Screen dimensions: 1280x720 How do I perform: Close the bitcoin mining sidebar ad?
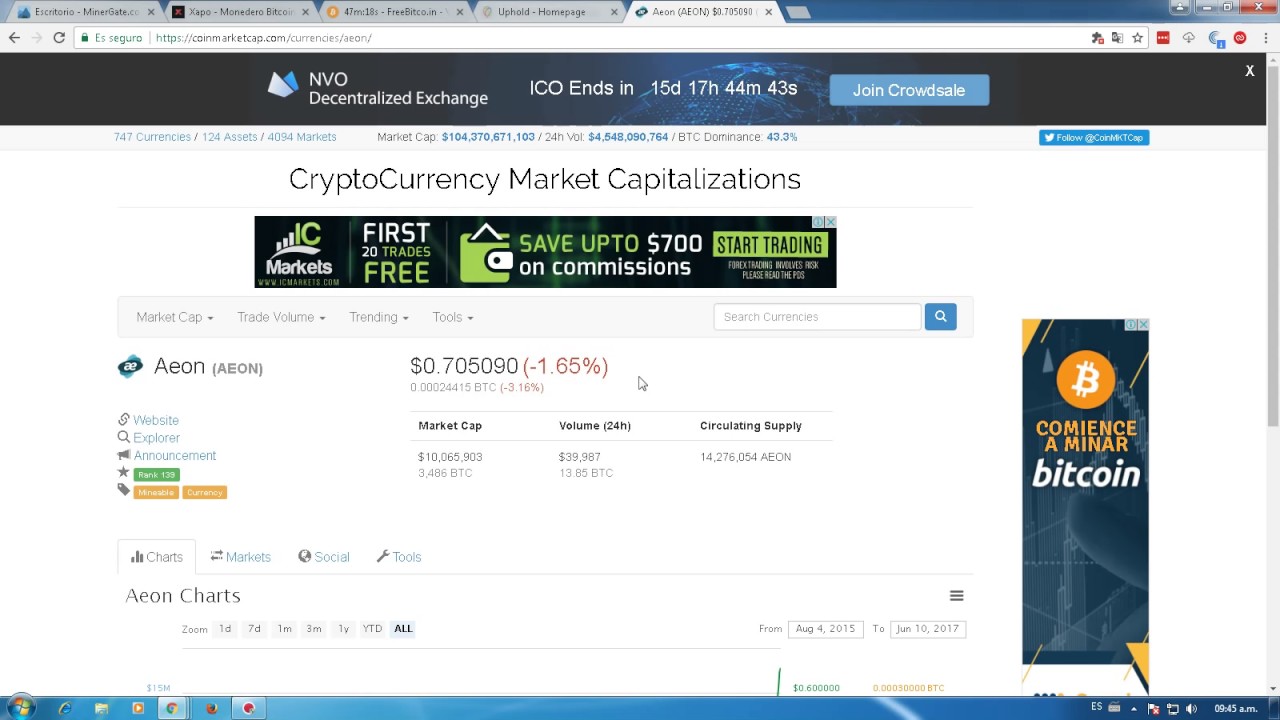(x=1143, y=325)
